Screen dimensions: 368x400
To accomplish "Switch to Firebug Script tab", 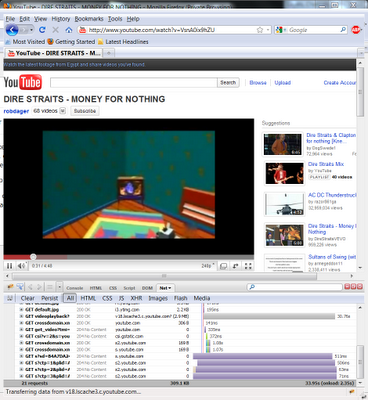I will (x=129, y=288).
